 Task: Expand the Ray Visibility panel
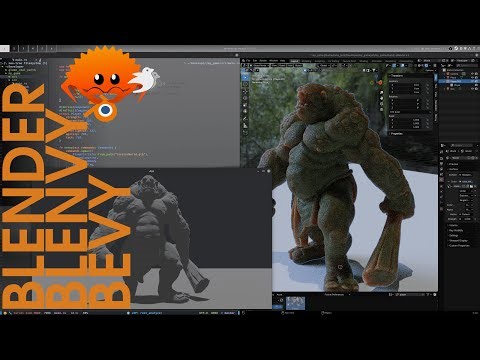(x=456, y=230)
